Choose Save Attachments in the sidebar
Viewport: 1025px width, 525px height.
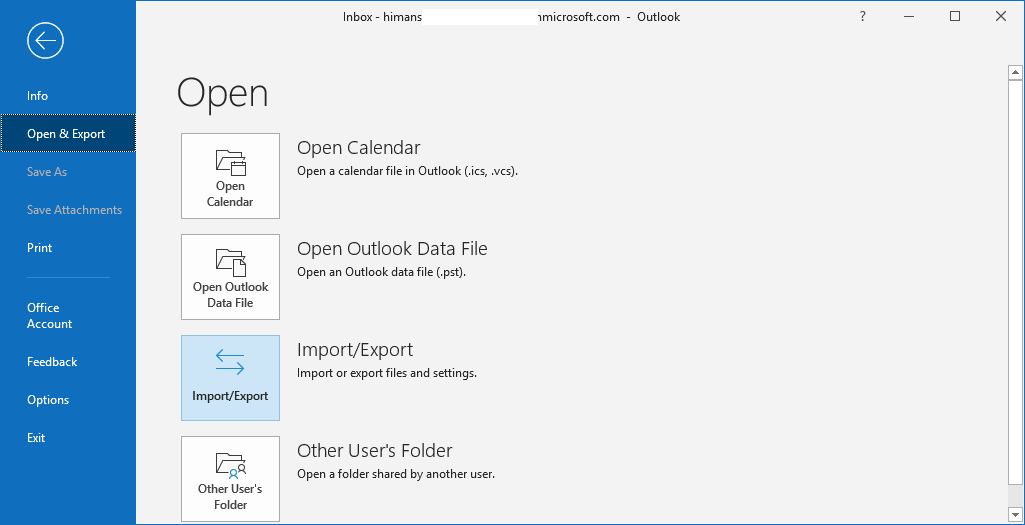[x=74, y=210]
